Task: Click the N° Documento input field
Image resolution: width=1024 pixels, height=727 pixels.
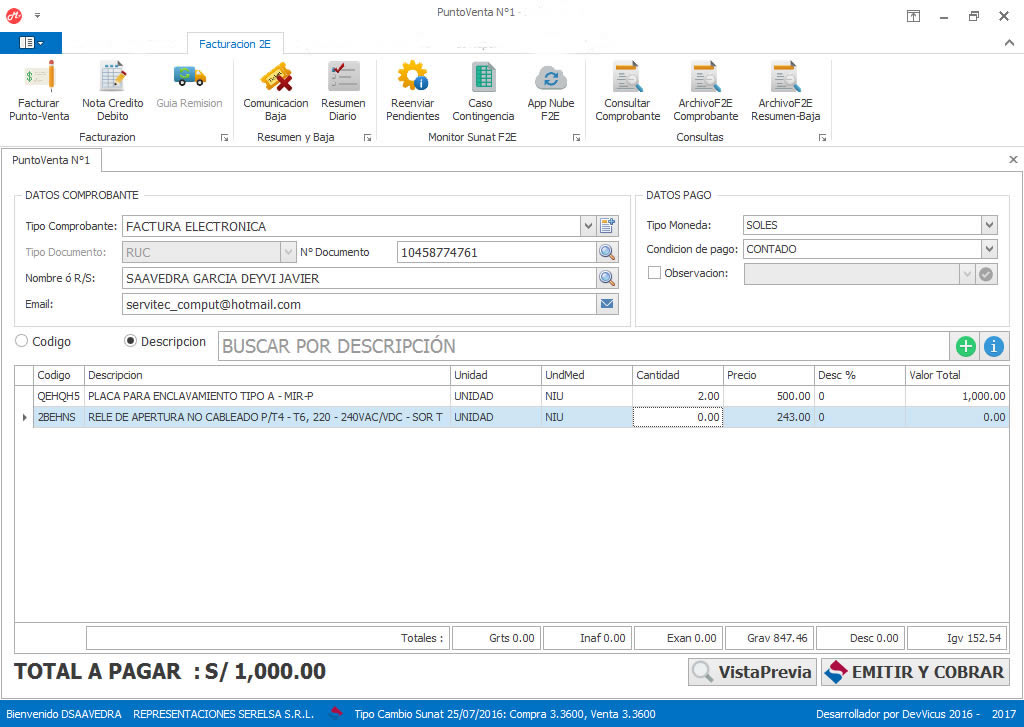Action: tap(496, 252)
